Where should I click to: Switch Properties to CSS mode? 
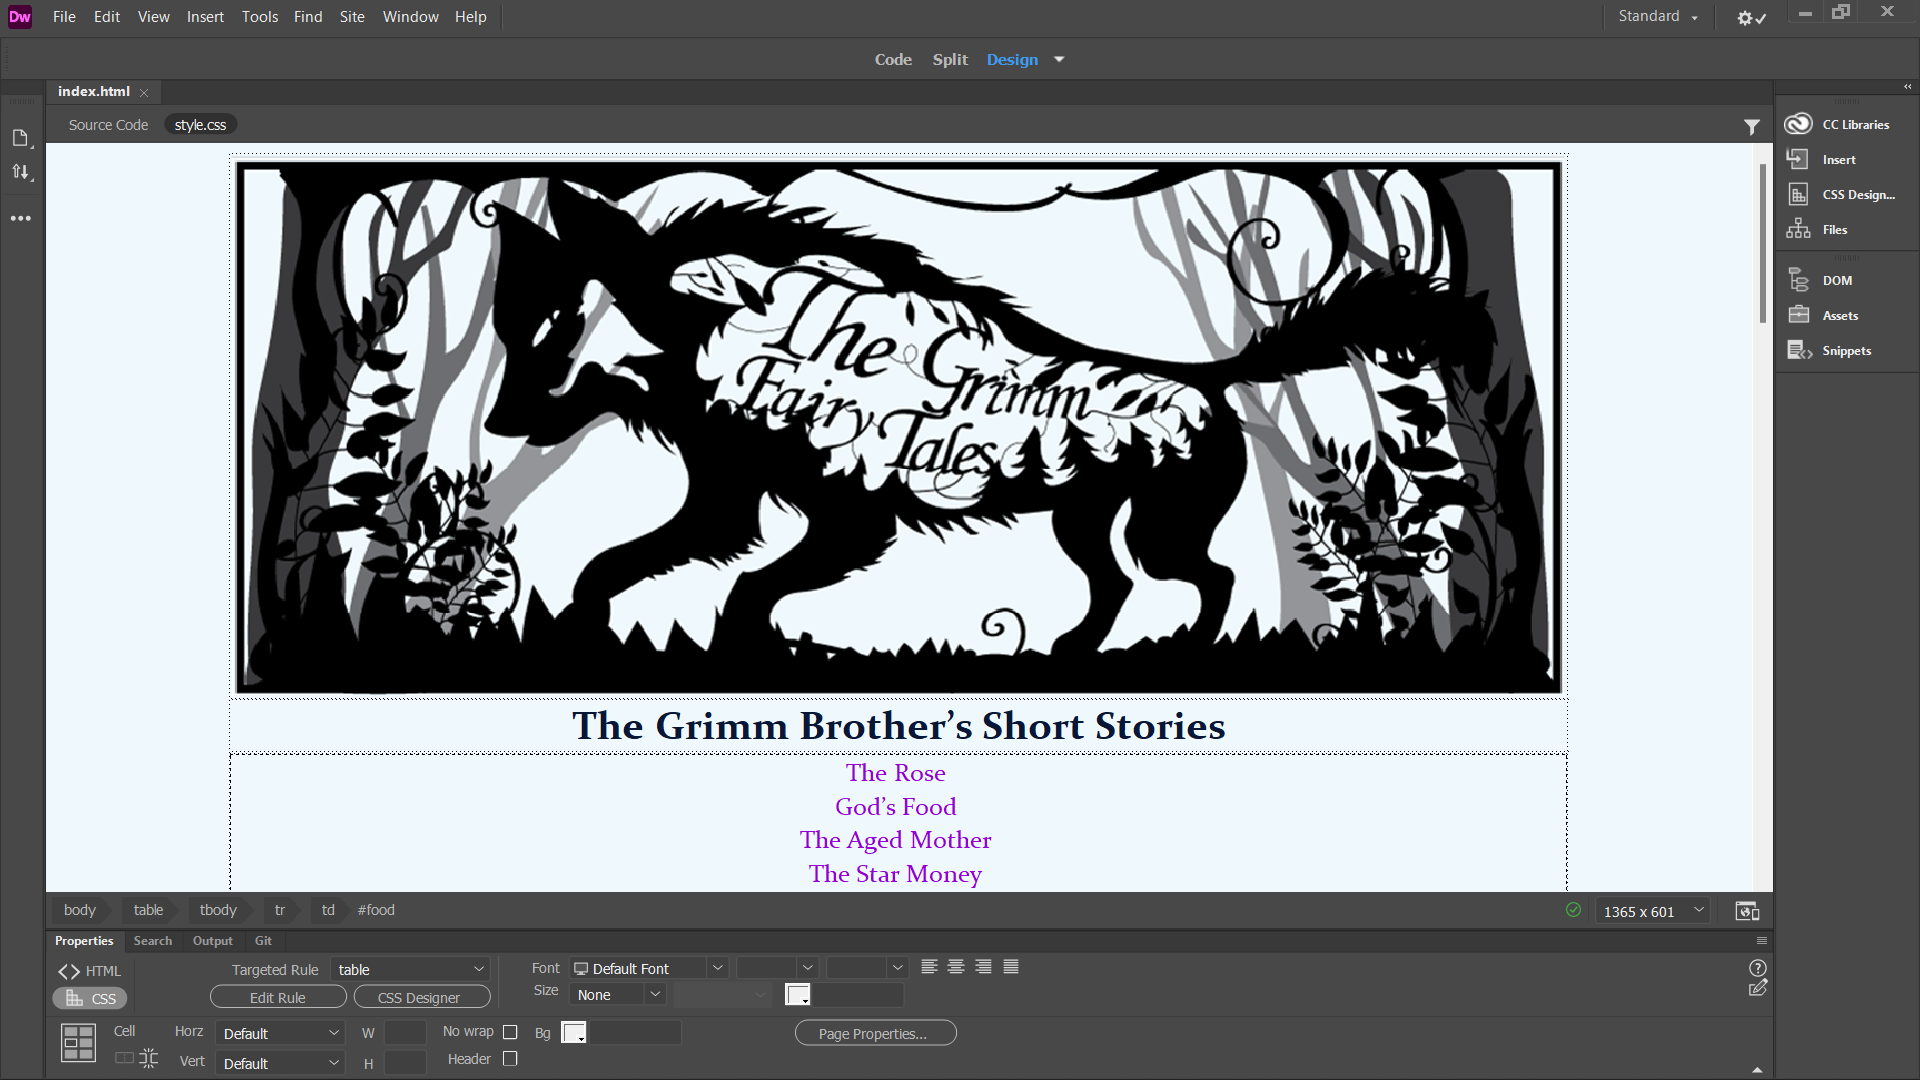[x=90, y=998]
